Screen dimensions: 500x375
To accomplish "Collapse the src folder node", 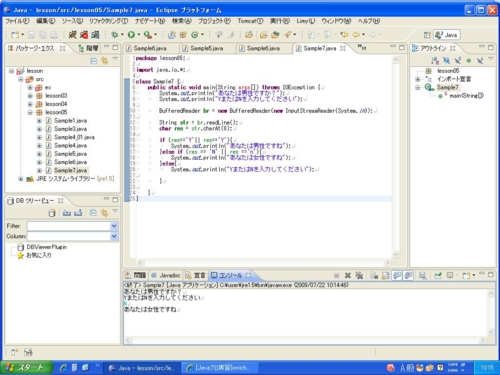I will [x=21, y=79].
